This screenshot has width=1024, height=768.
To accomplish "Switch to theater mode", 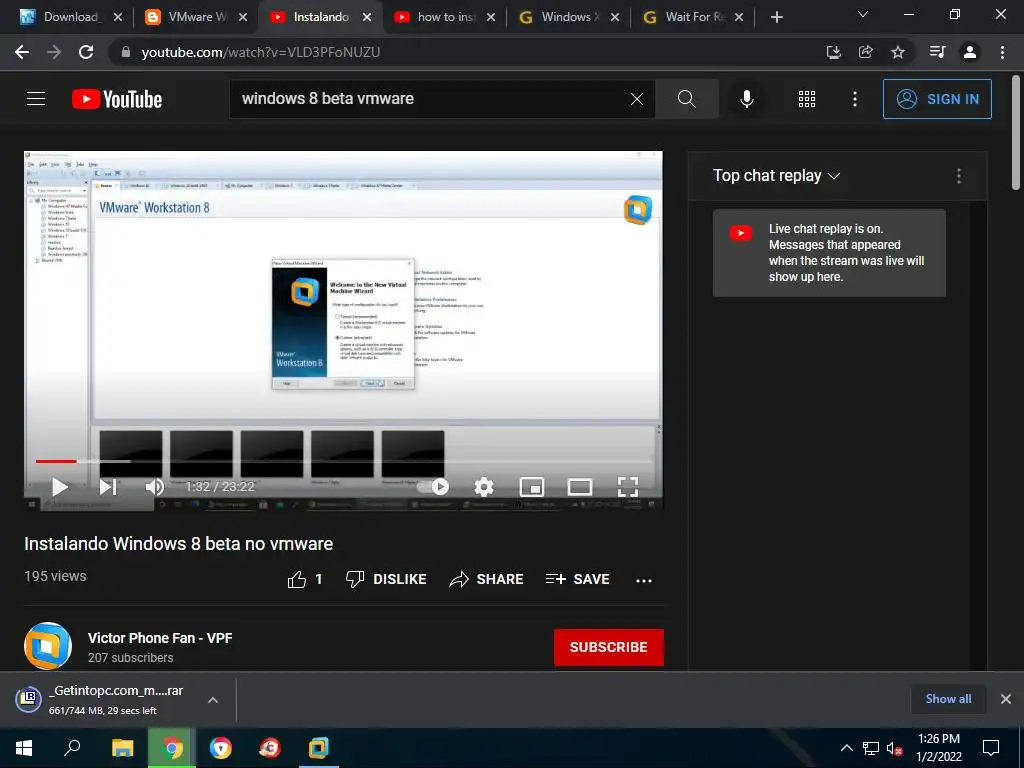I will (x=580, y=487).
